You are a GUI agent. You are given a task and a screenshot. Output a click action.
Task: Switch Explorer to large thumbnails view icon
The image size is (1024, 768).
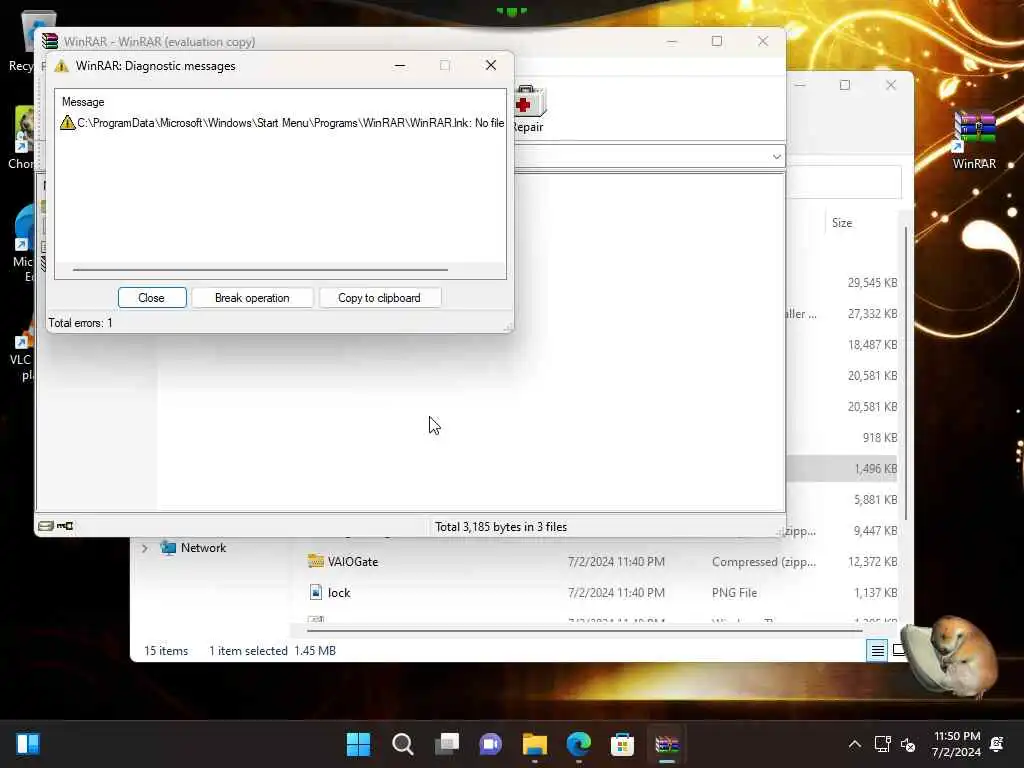pos(899,650)
